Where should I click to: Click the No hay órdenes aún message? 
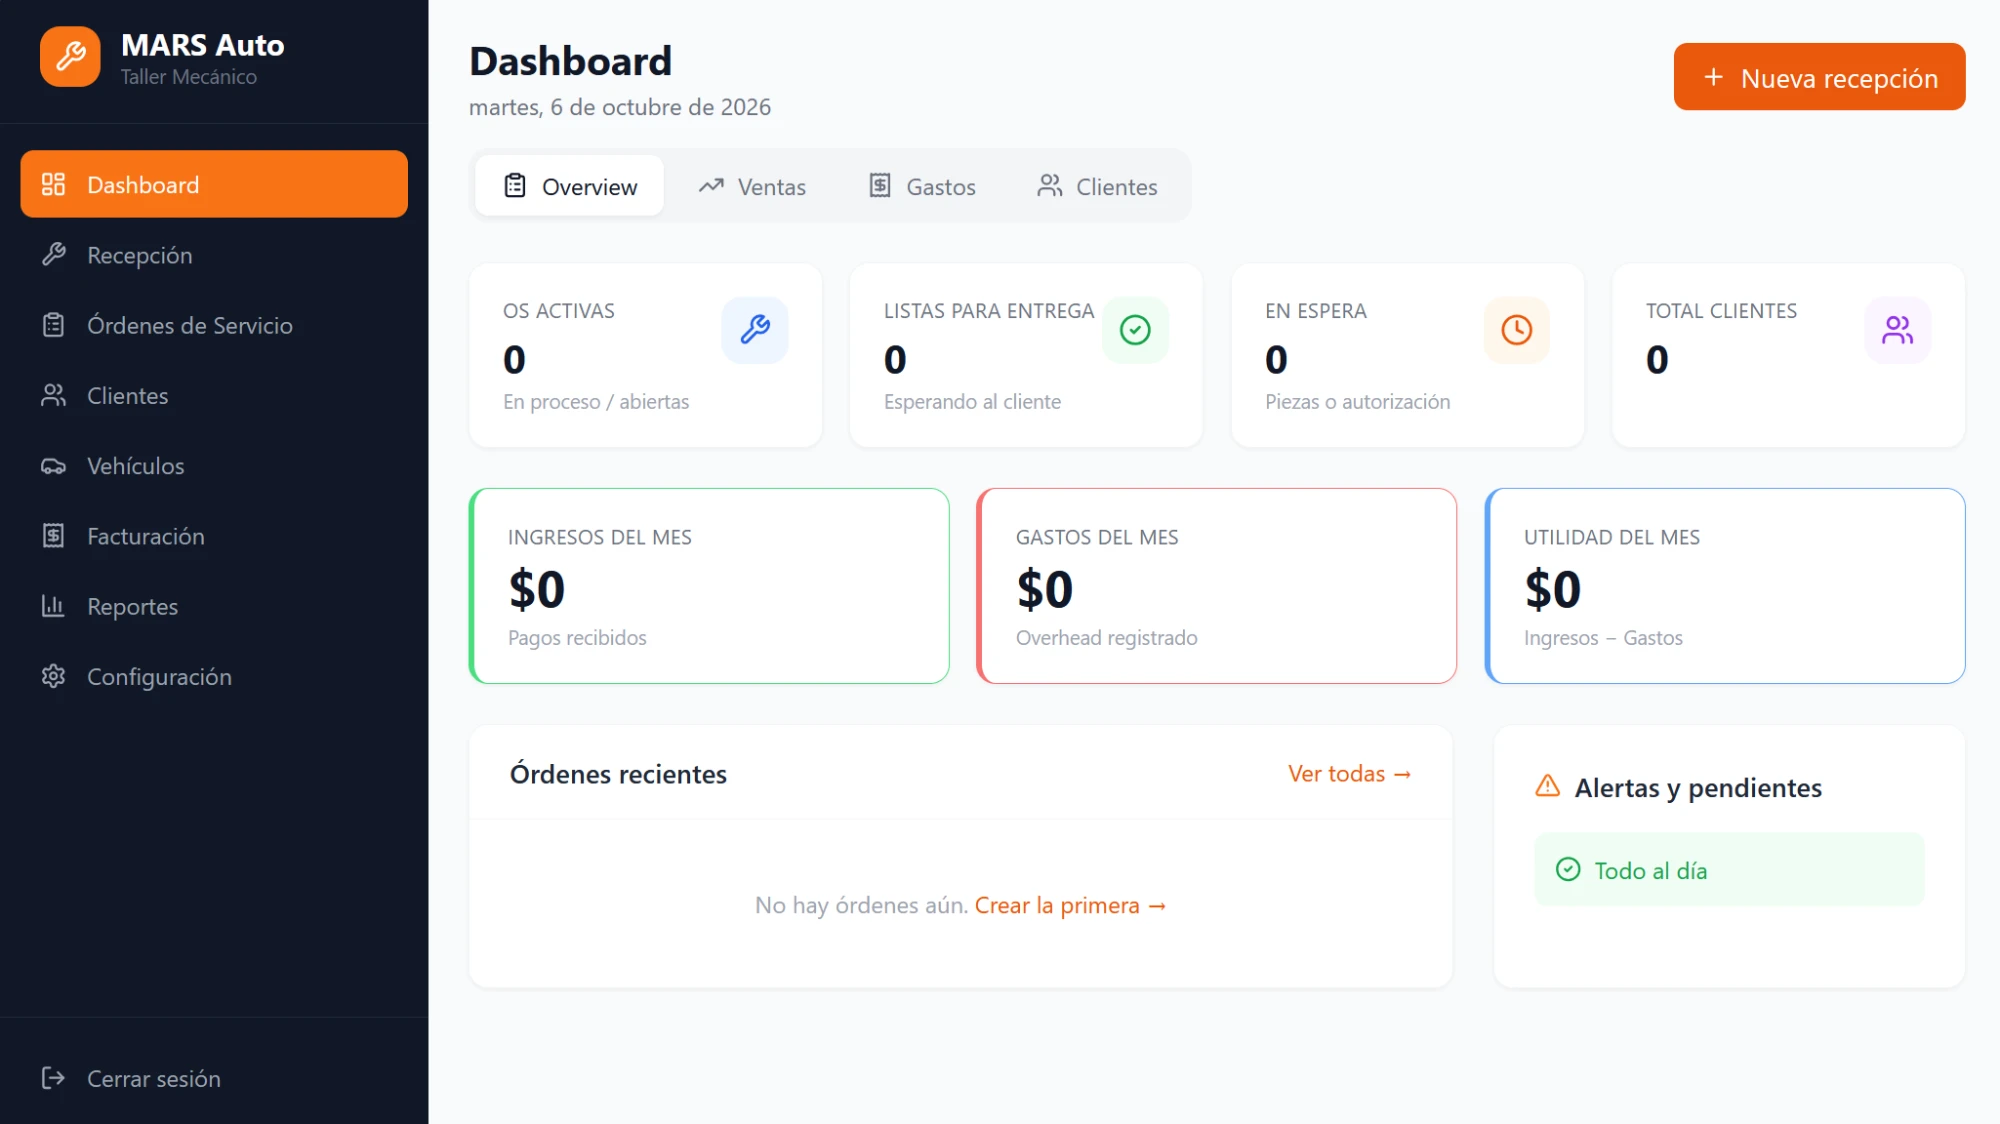click(x=861, y=905)
